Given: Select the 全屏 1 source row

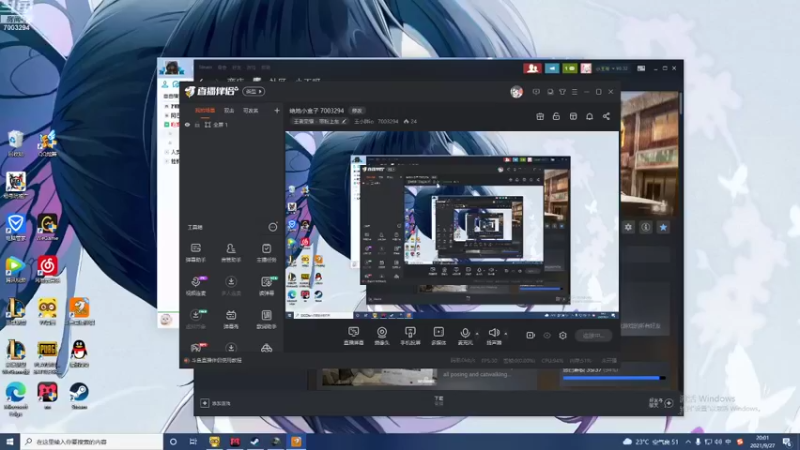Looking at the screenshot, I should tap(232, 124).
